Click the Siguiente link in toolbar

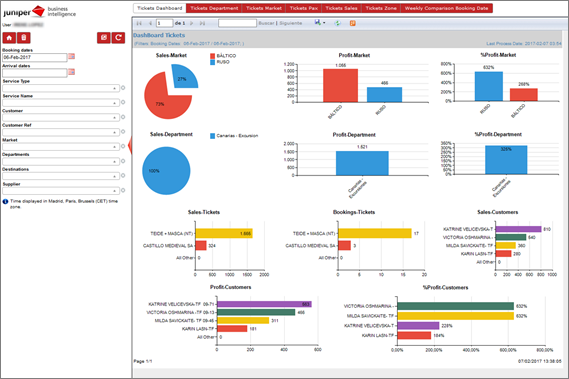tap(291, 23)
